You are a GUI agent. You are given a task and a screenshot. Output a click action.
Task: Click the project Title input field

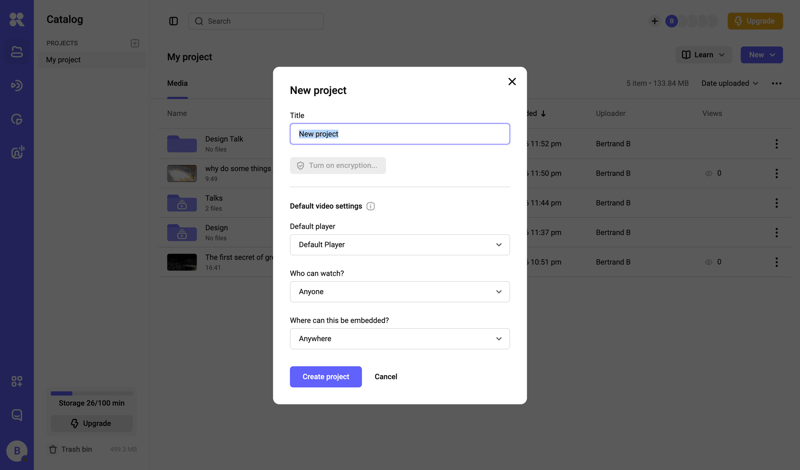(399, 134)
